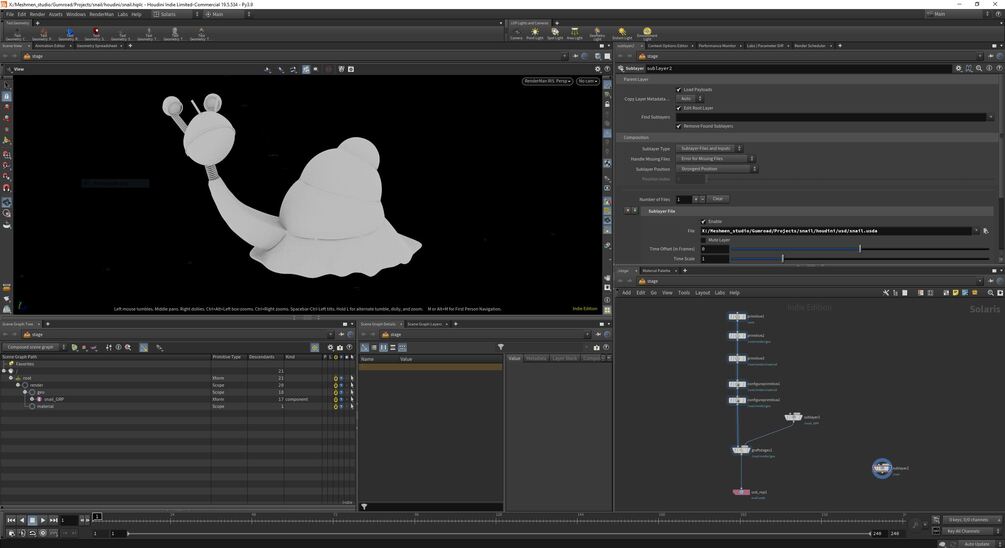
Task: Click Find Sublayers input field
Action: tap(831, 117)
